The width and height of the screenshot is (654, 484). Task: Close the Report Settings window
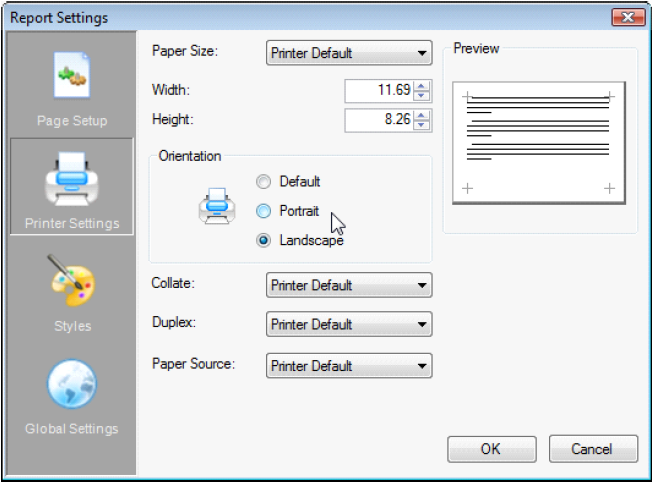tap(629, 17)
